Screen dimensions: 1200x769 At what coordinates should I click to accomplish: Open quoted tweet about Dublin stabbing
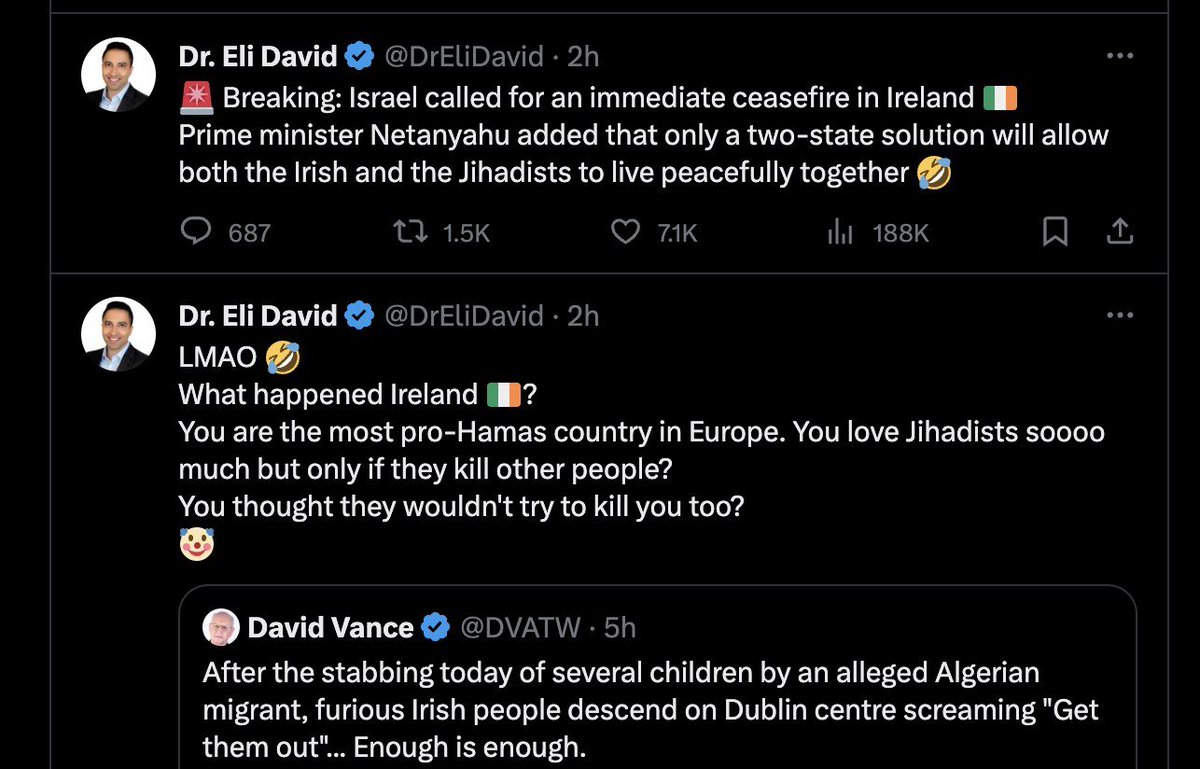click(x=650, y=710)
